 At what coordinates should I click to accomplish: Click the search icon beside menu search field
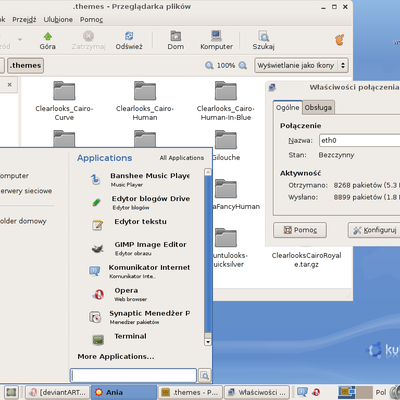(205, 376)
